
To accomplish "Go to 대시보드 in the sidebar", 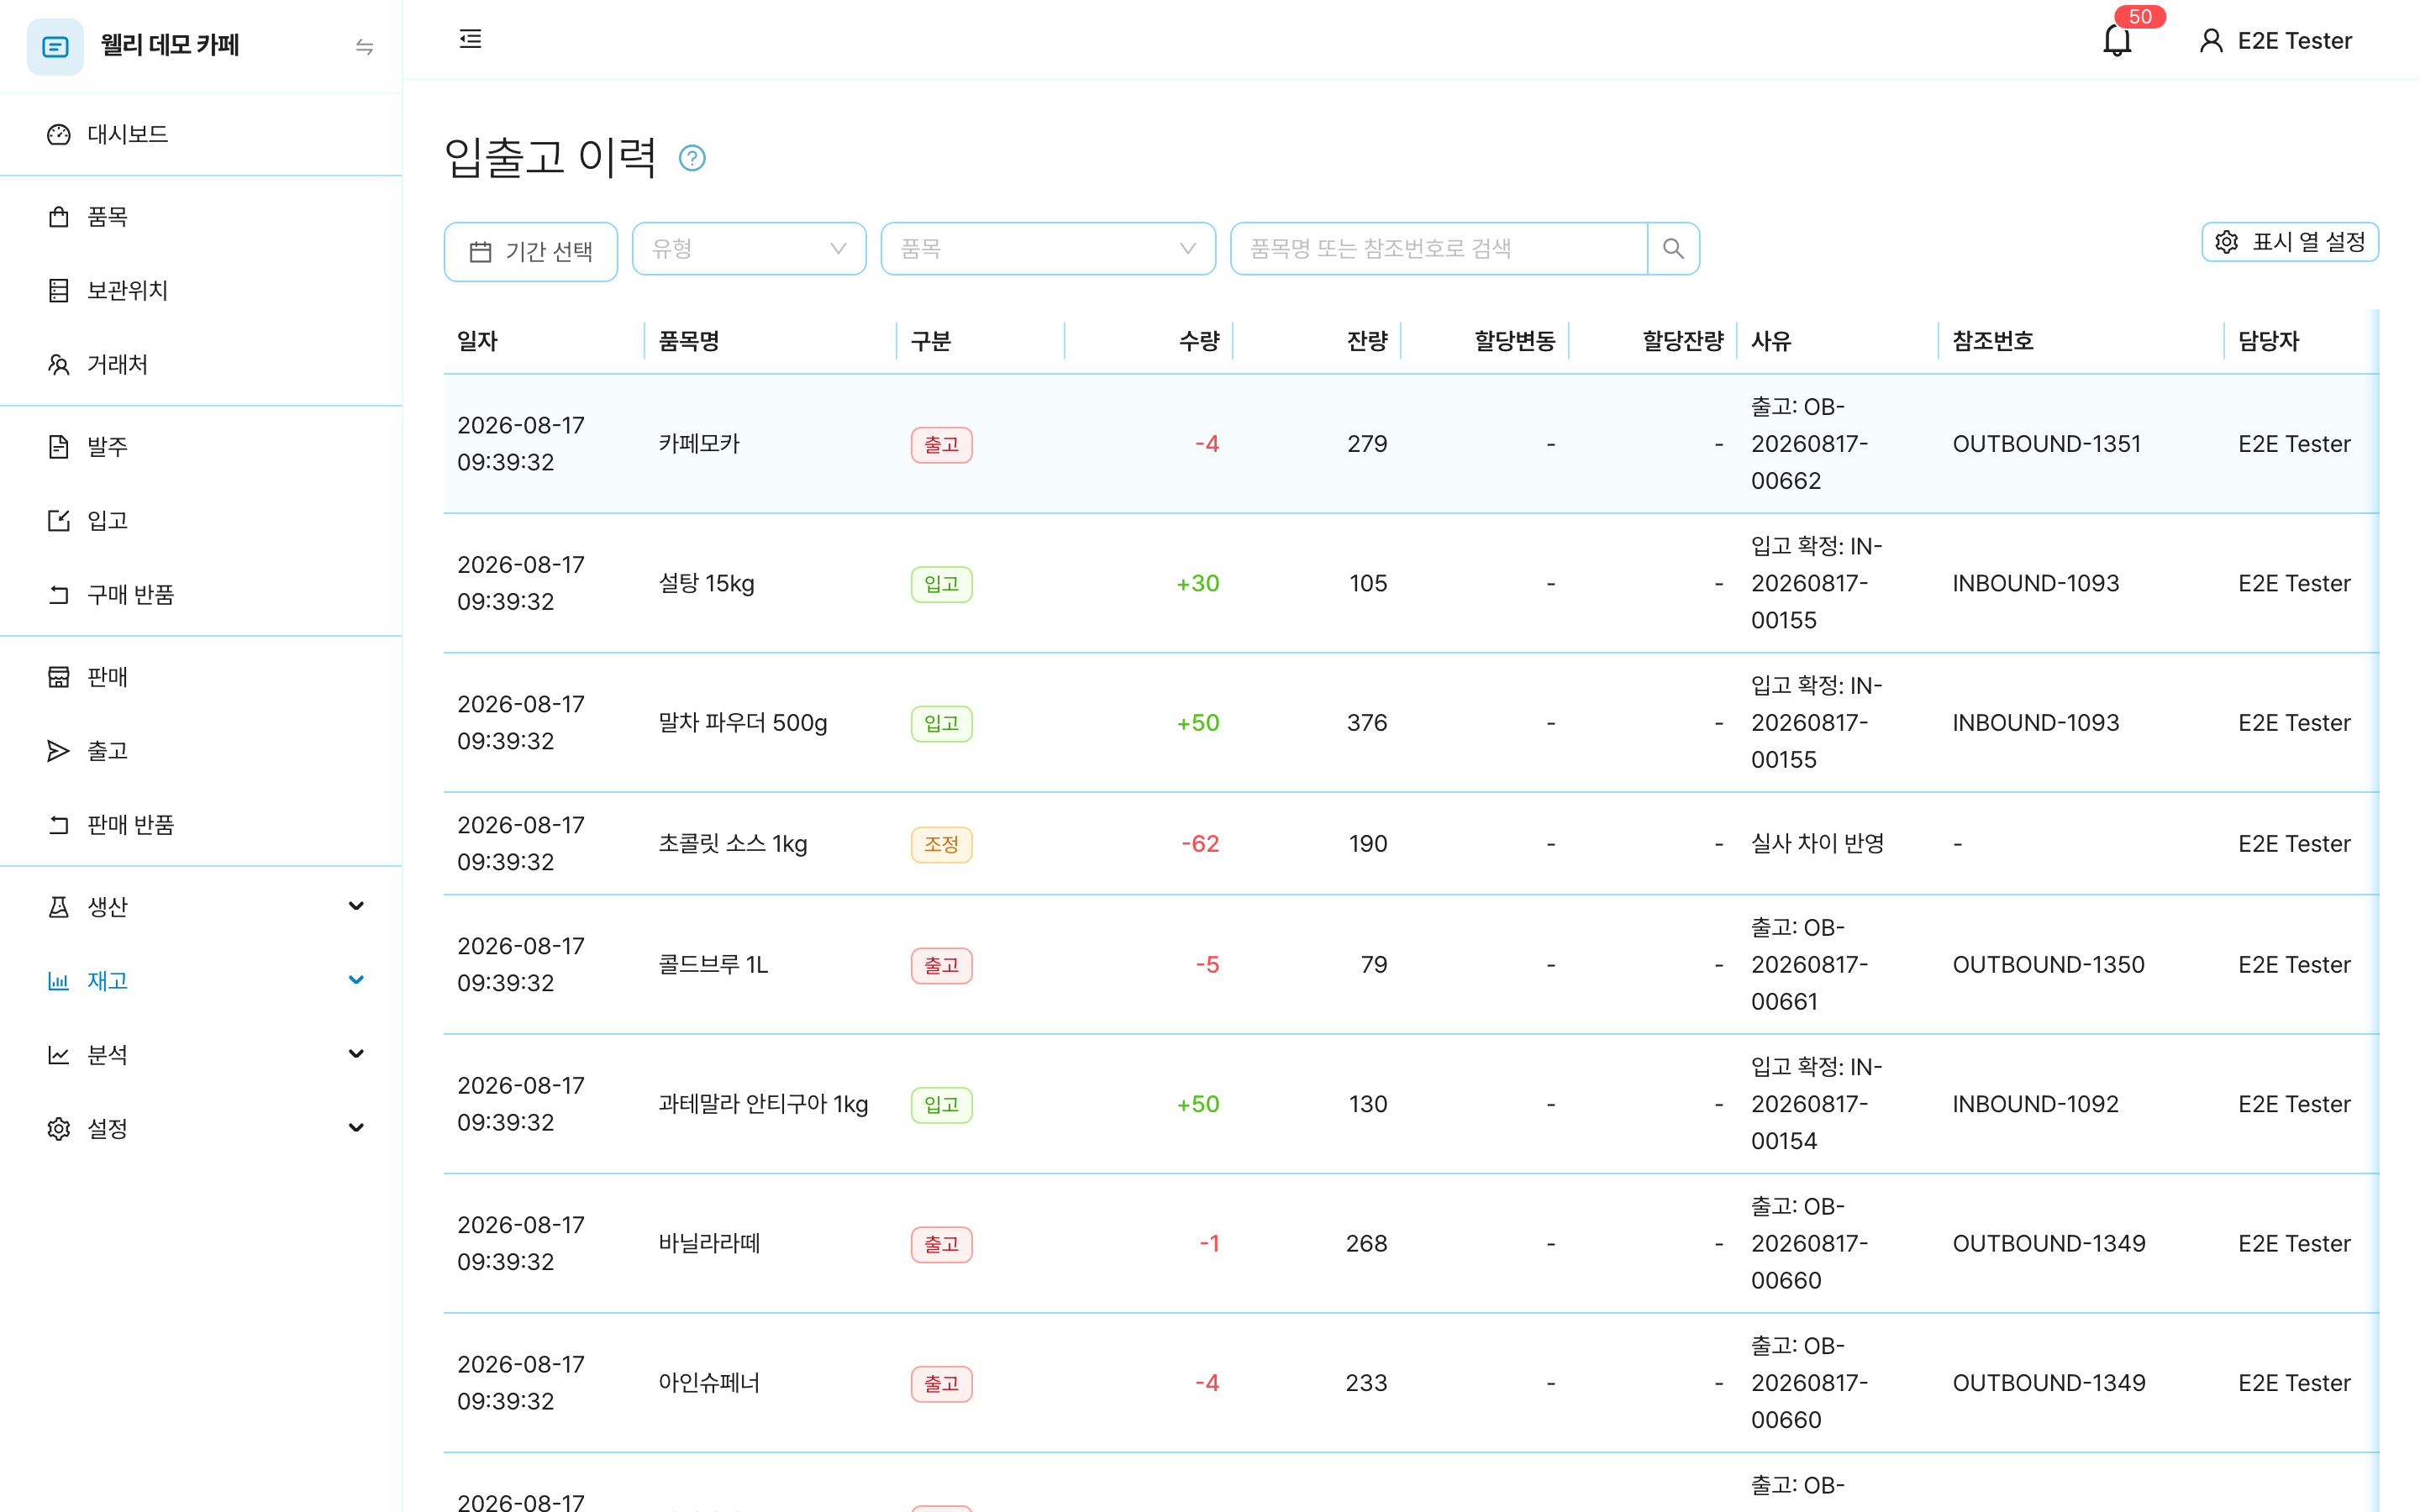I will tap(200, 134).
